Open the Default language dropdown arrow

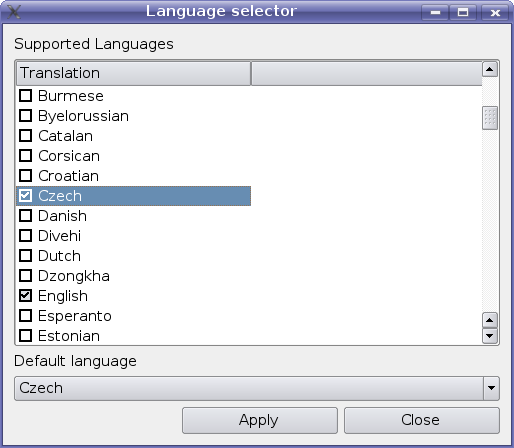[x=491, y=388]
